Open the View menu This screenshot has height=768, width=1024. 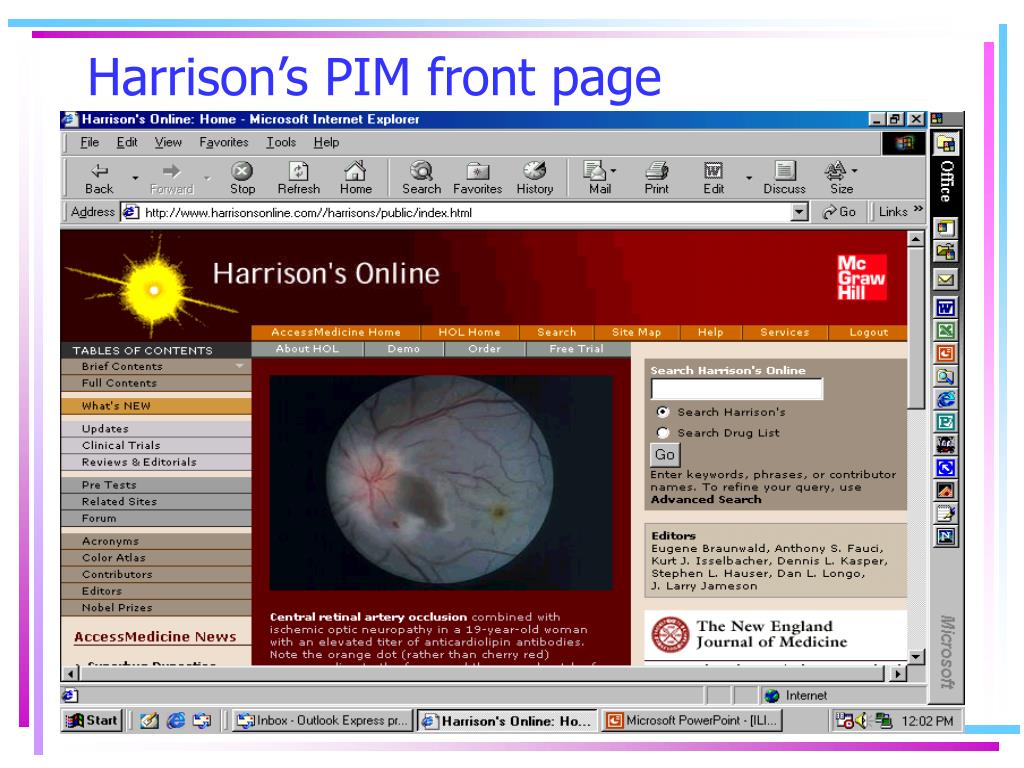pos(168,142)
